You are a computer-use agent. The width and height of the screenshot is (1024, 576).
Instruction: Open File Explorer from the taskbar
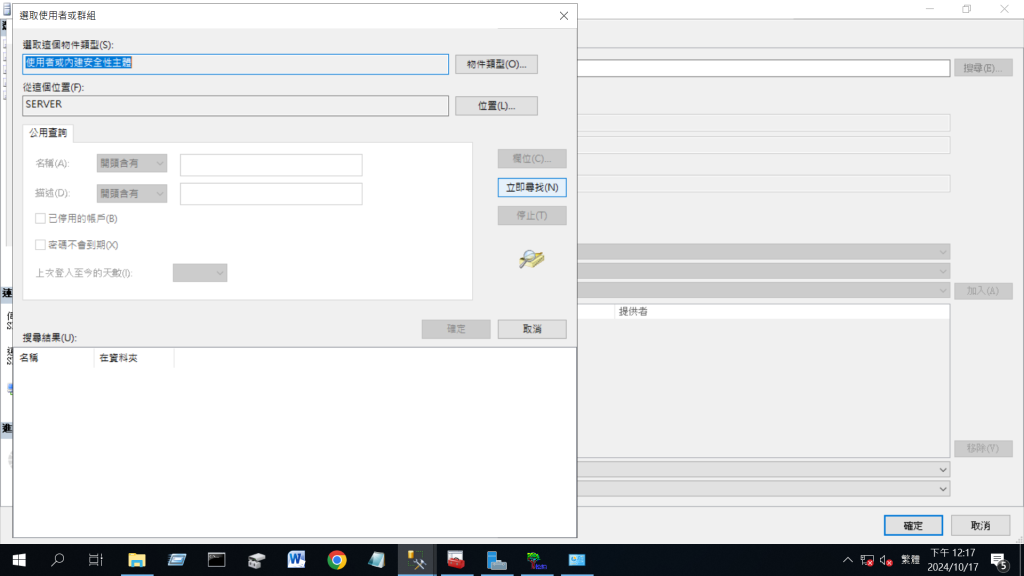[x=137, y=560]
